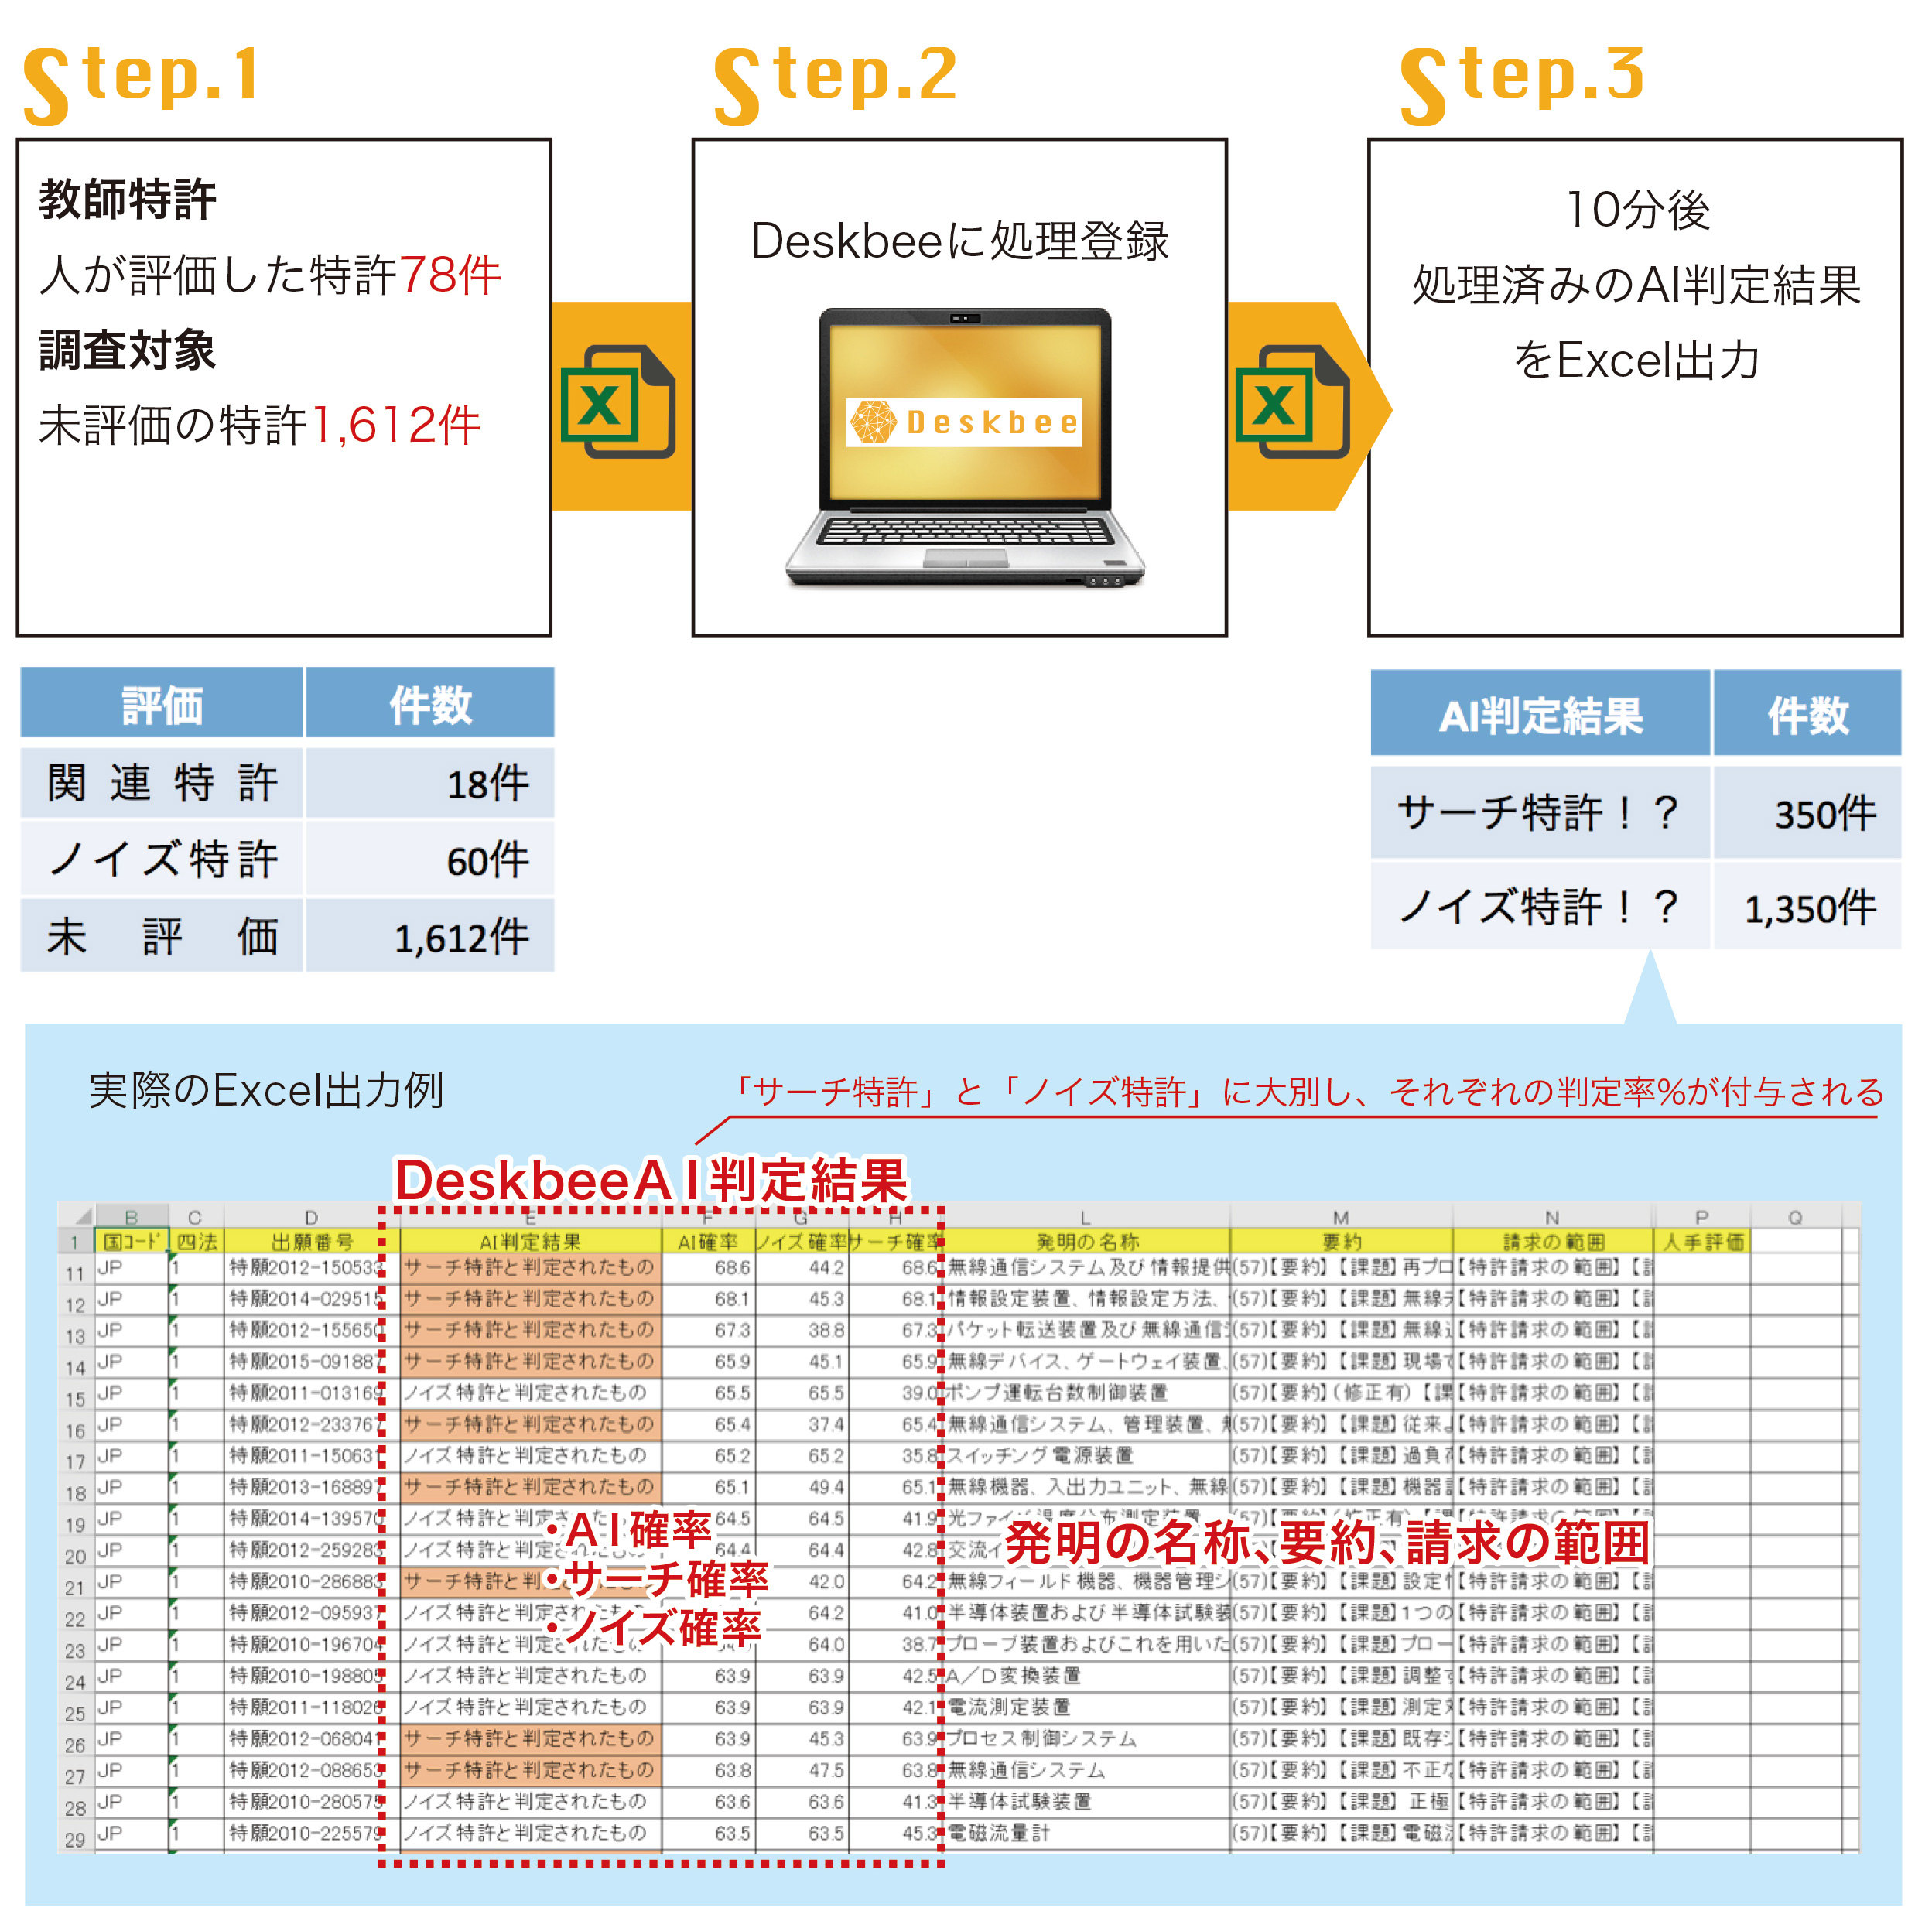This screenshot has height=1921, width=1932.
Task: Click the 関連特許 row label
Action: 162,782
